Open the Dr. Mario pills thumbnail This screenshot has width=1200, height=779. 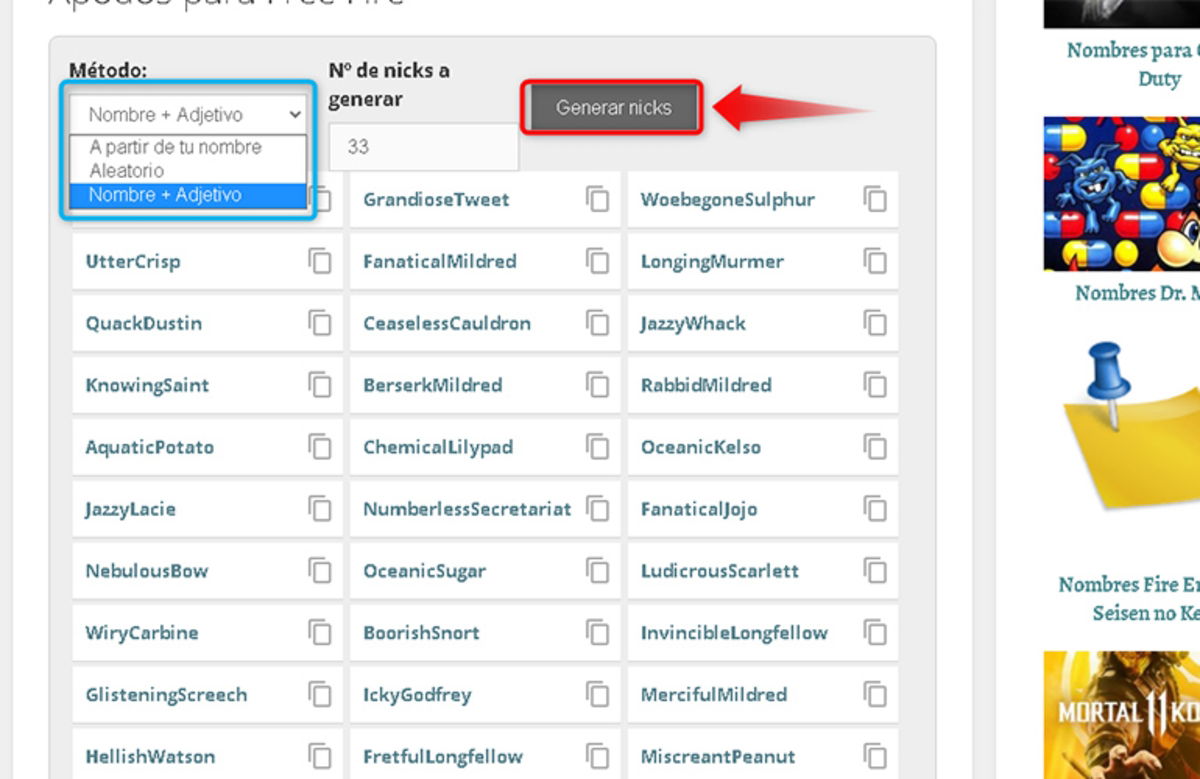click(1122, 194)
